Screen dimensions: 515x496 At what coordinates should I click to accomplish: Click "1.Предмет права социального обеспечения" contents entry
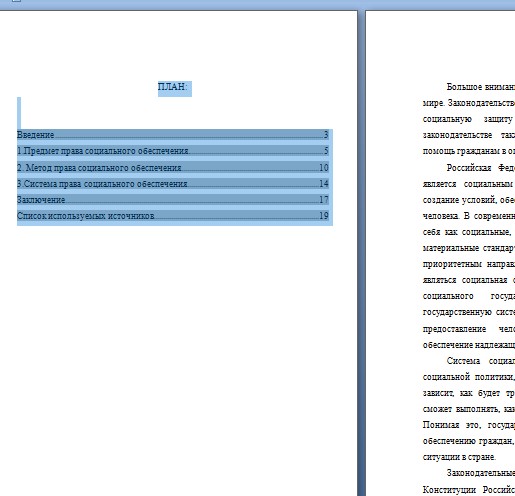tap(104, 151)
